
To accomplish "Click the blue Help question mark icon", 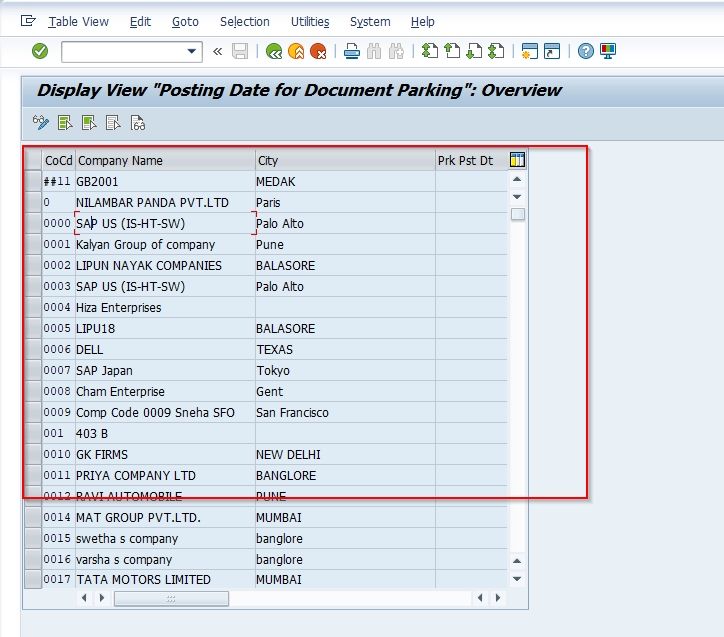I will pos(585,51).
